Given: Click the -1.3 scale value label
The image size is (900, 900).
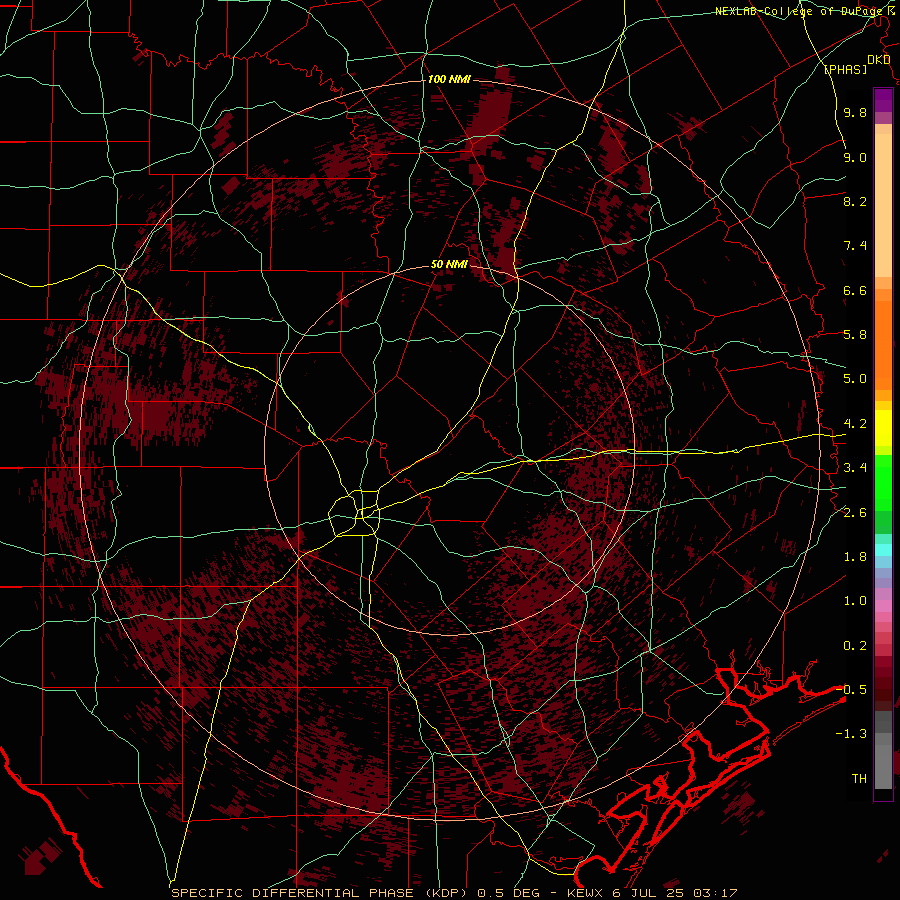Looking at the screenshot, I should (851, 734).
